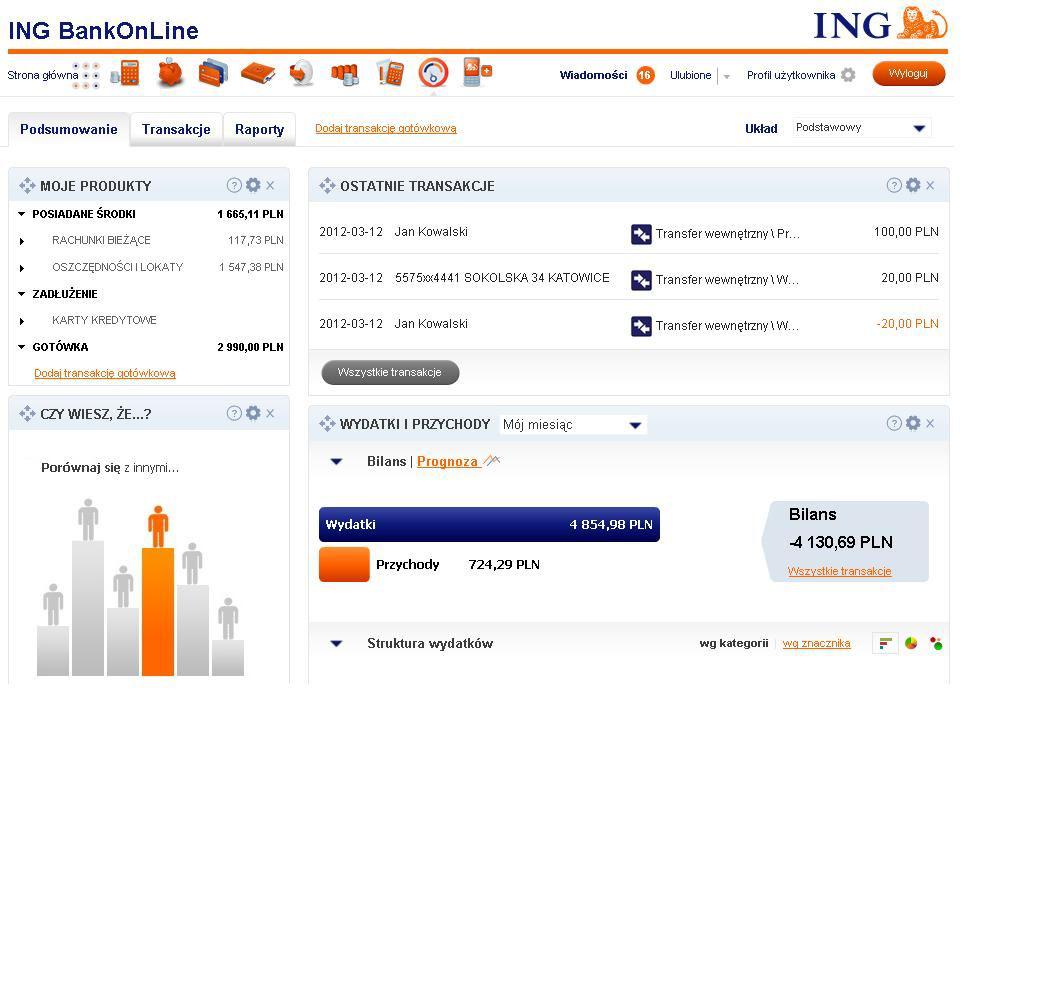Open the coin stacks toolbar icon

tap(345, 74)
